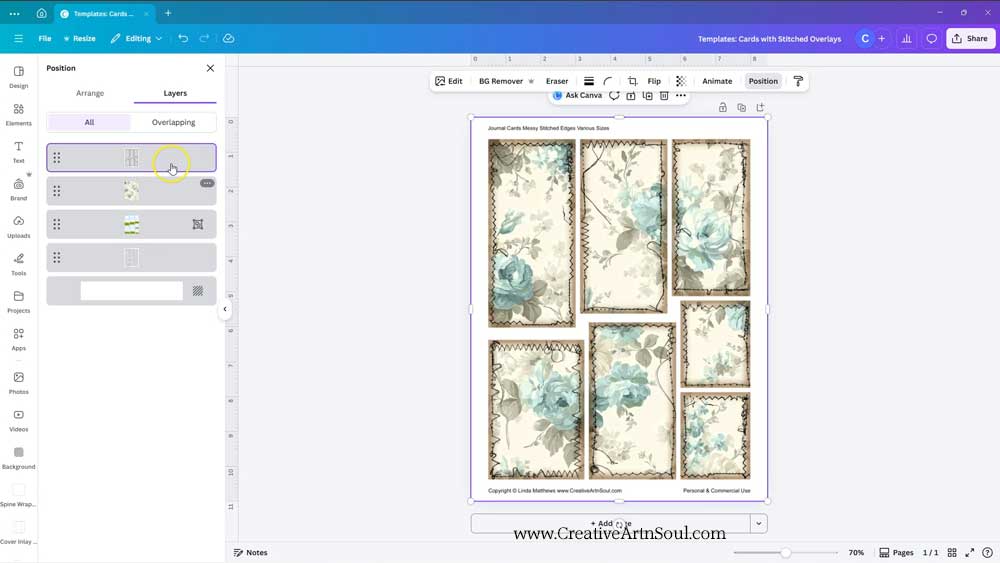The image size is (1000, 563).
Task: Click the delete trash icon in floating toolbar
Action: [664, 96]
